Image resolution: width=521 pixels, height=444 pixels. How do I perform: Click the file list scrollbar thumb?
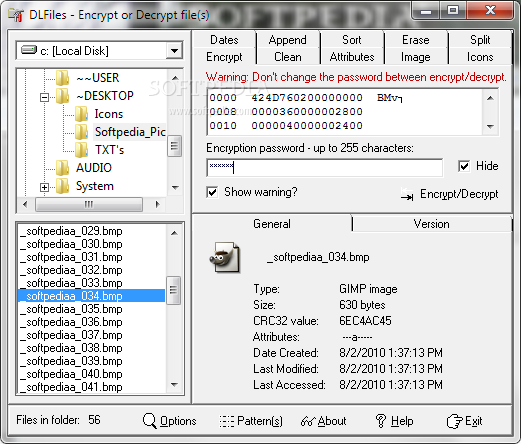(x=173, y=290)
